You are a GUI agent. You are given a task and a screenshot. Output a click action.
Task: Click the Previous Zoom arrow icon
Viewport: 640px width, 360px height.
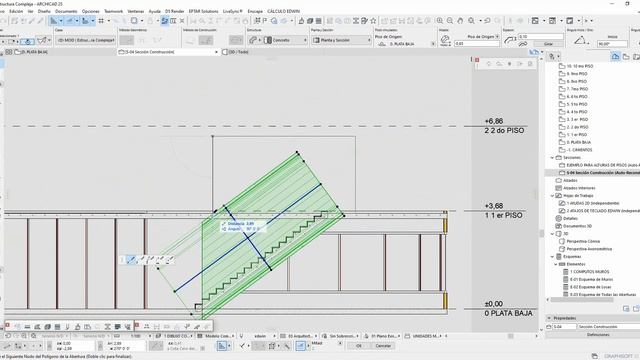click(x=487, y=21)
